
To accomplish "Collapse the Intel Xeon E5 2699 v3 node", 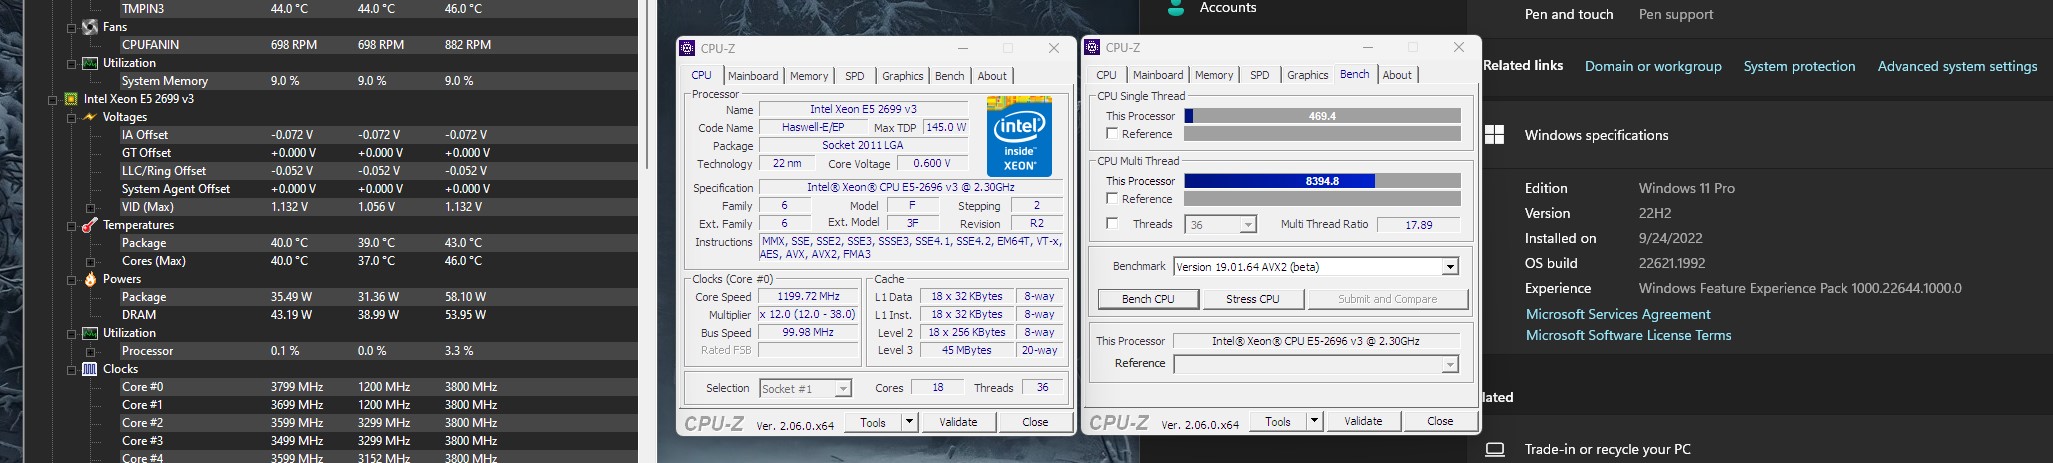I will click(52, 99).
